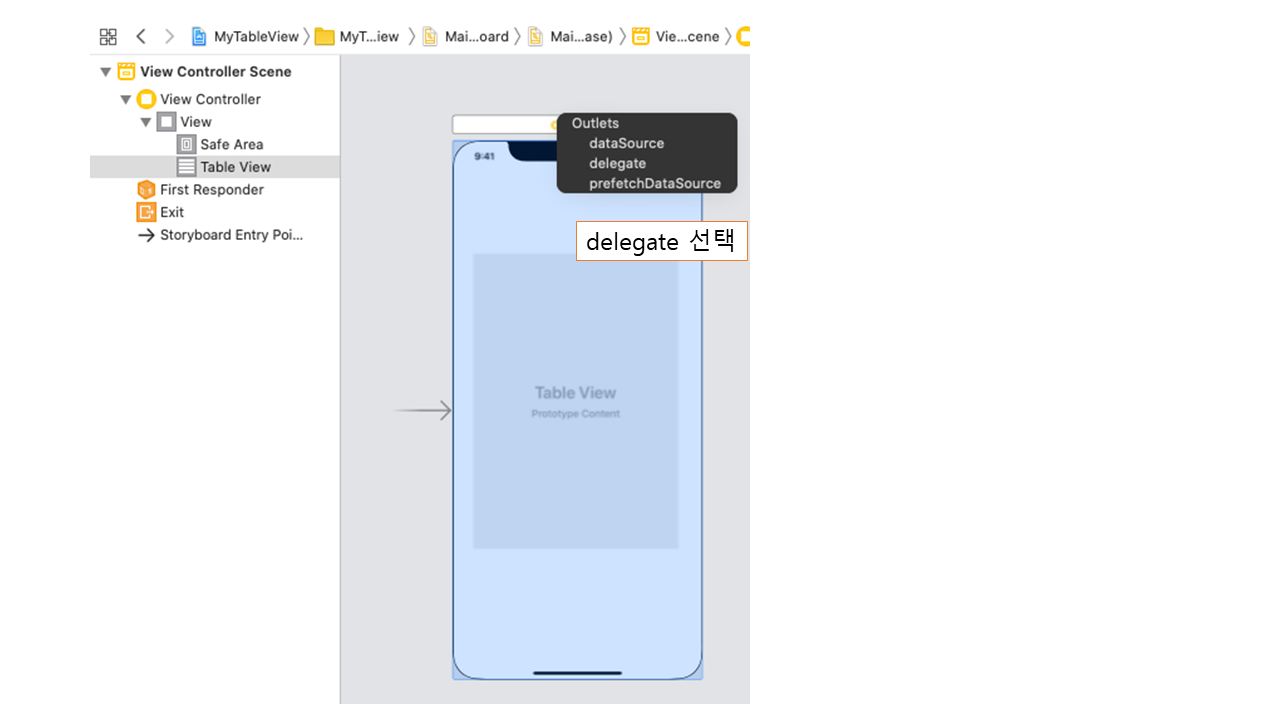The image size is (1280, 720).
Task: Collapse the View disclosure triangle
Action: 146,122
